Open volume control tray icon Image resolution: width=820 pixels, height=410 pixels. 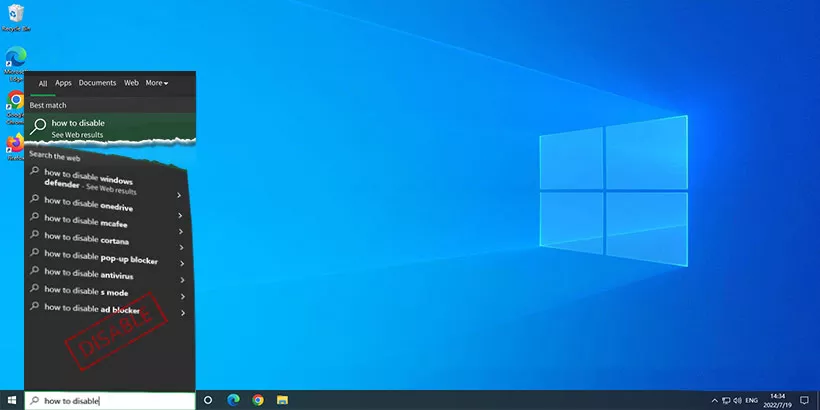tap(737, 401)
